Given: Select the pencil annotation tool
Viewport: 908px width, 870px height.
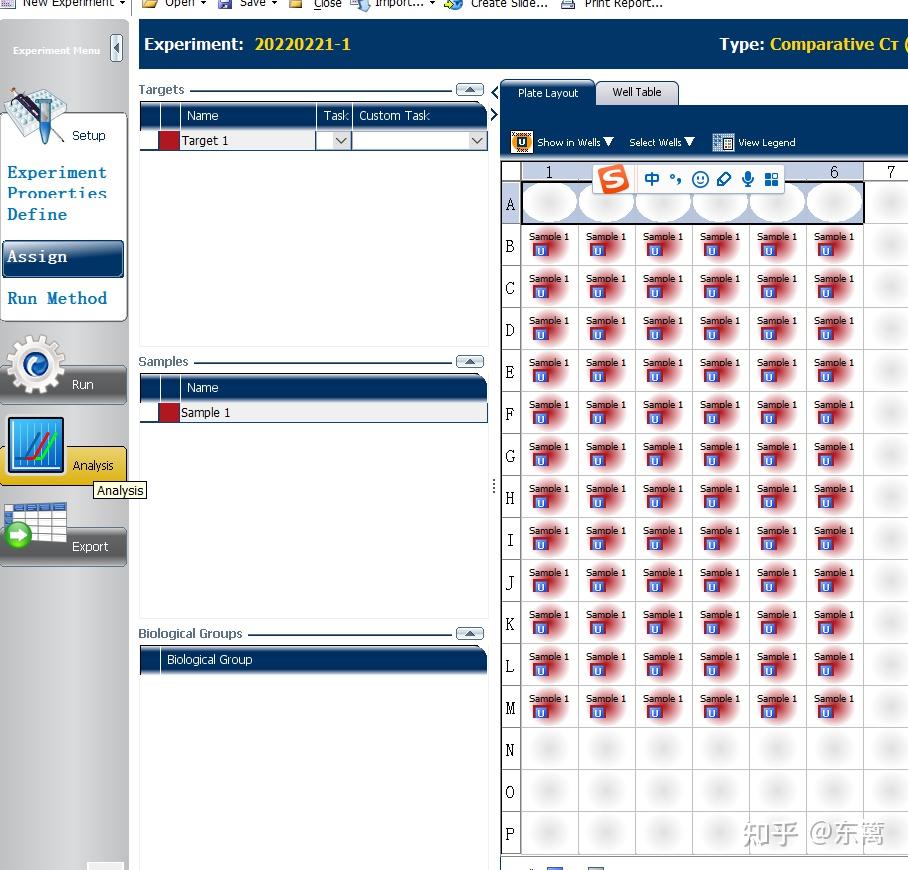Looking at the screenshot, I should click(723, 178).
